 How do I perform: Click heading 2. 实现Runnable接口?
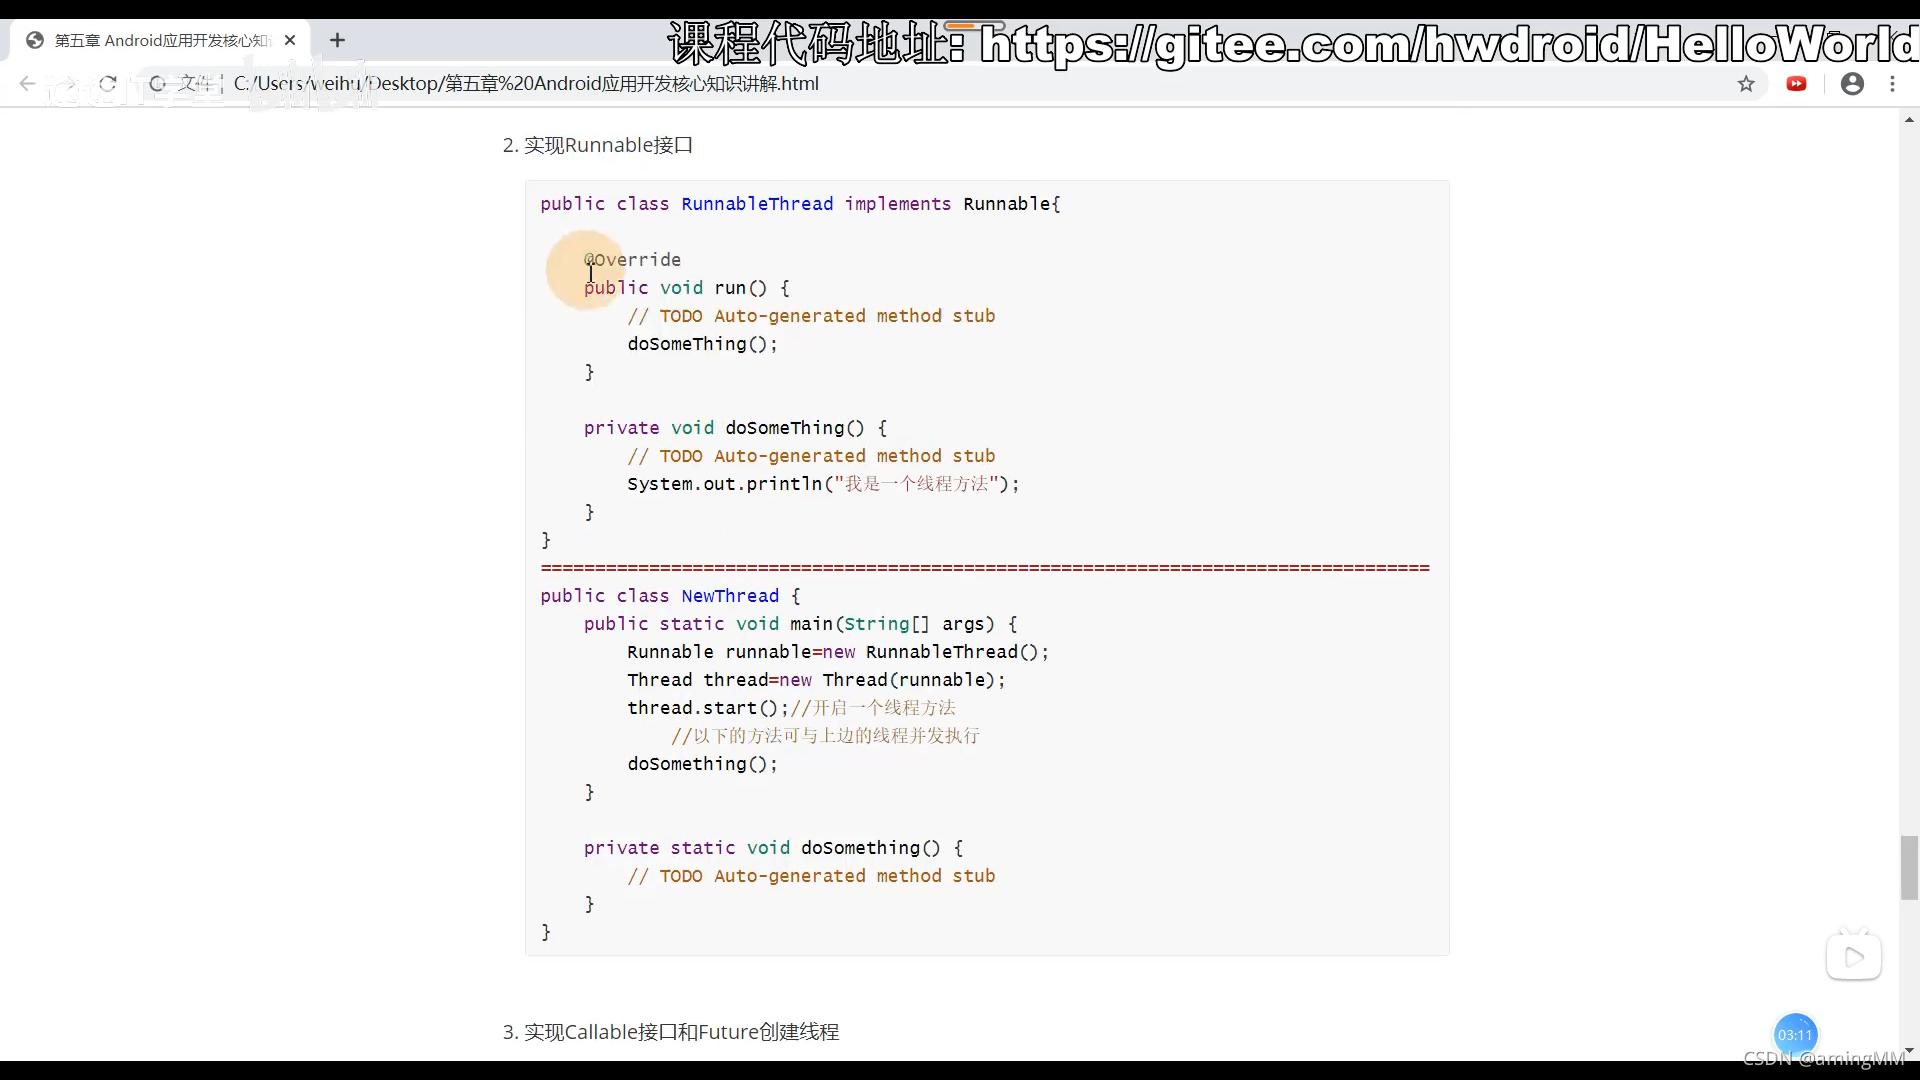pos(598,145)
